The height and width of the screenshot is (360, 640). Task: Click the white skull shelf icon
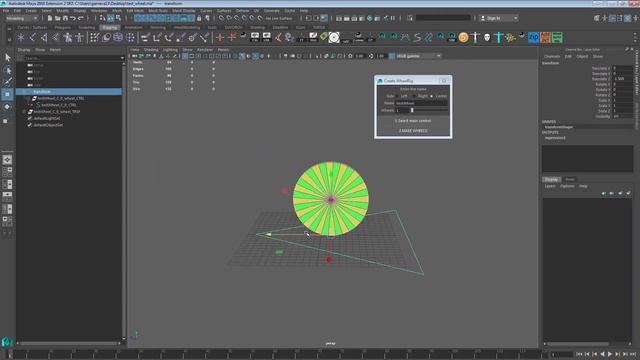point(487,38)
